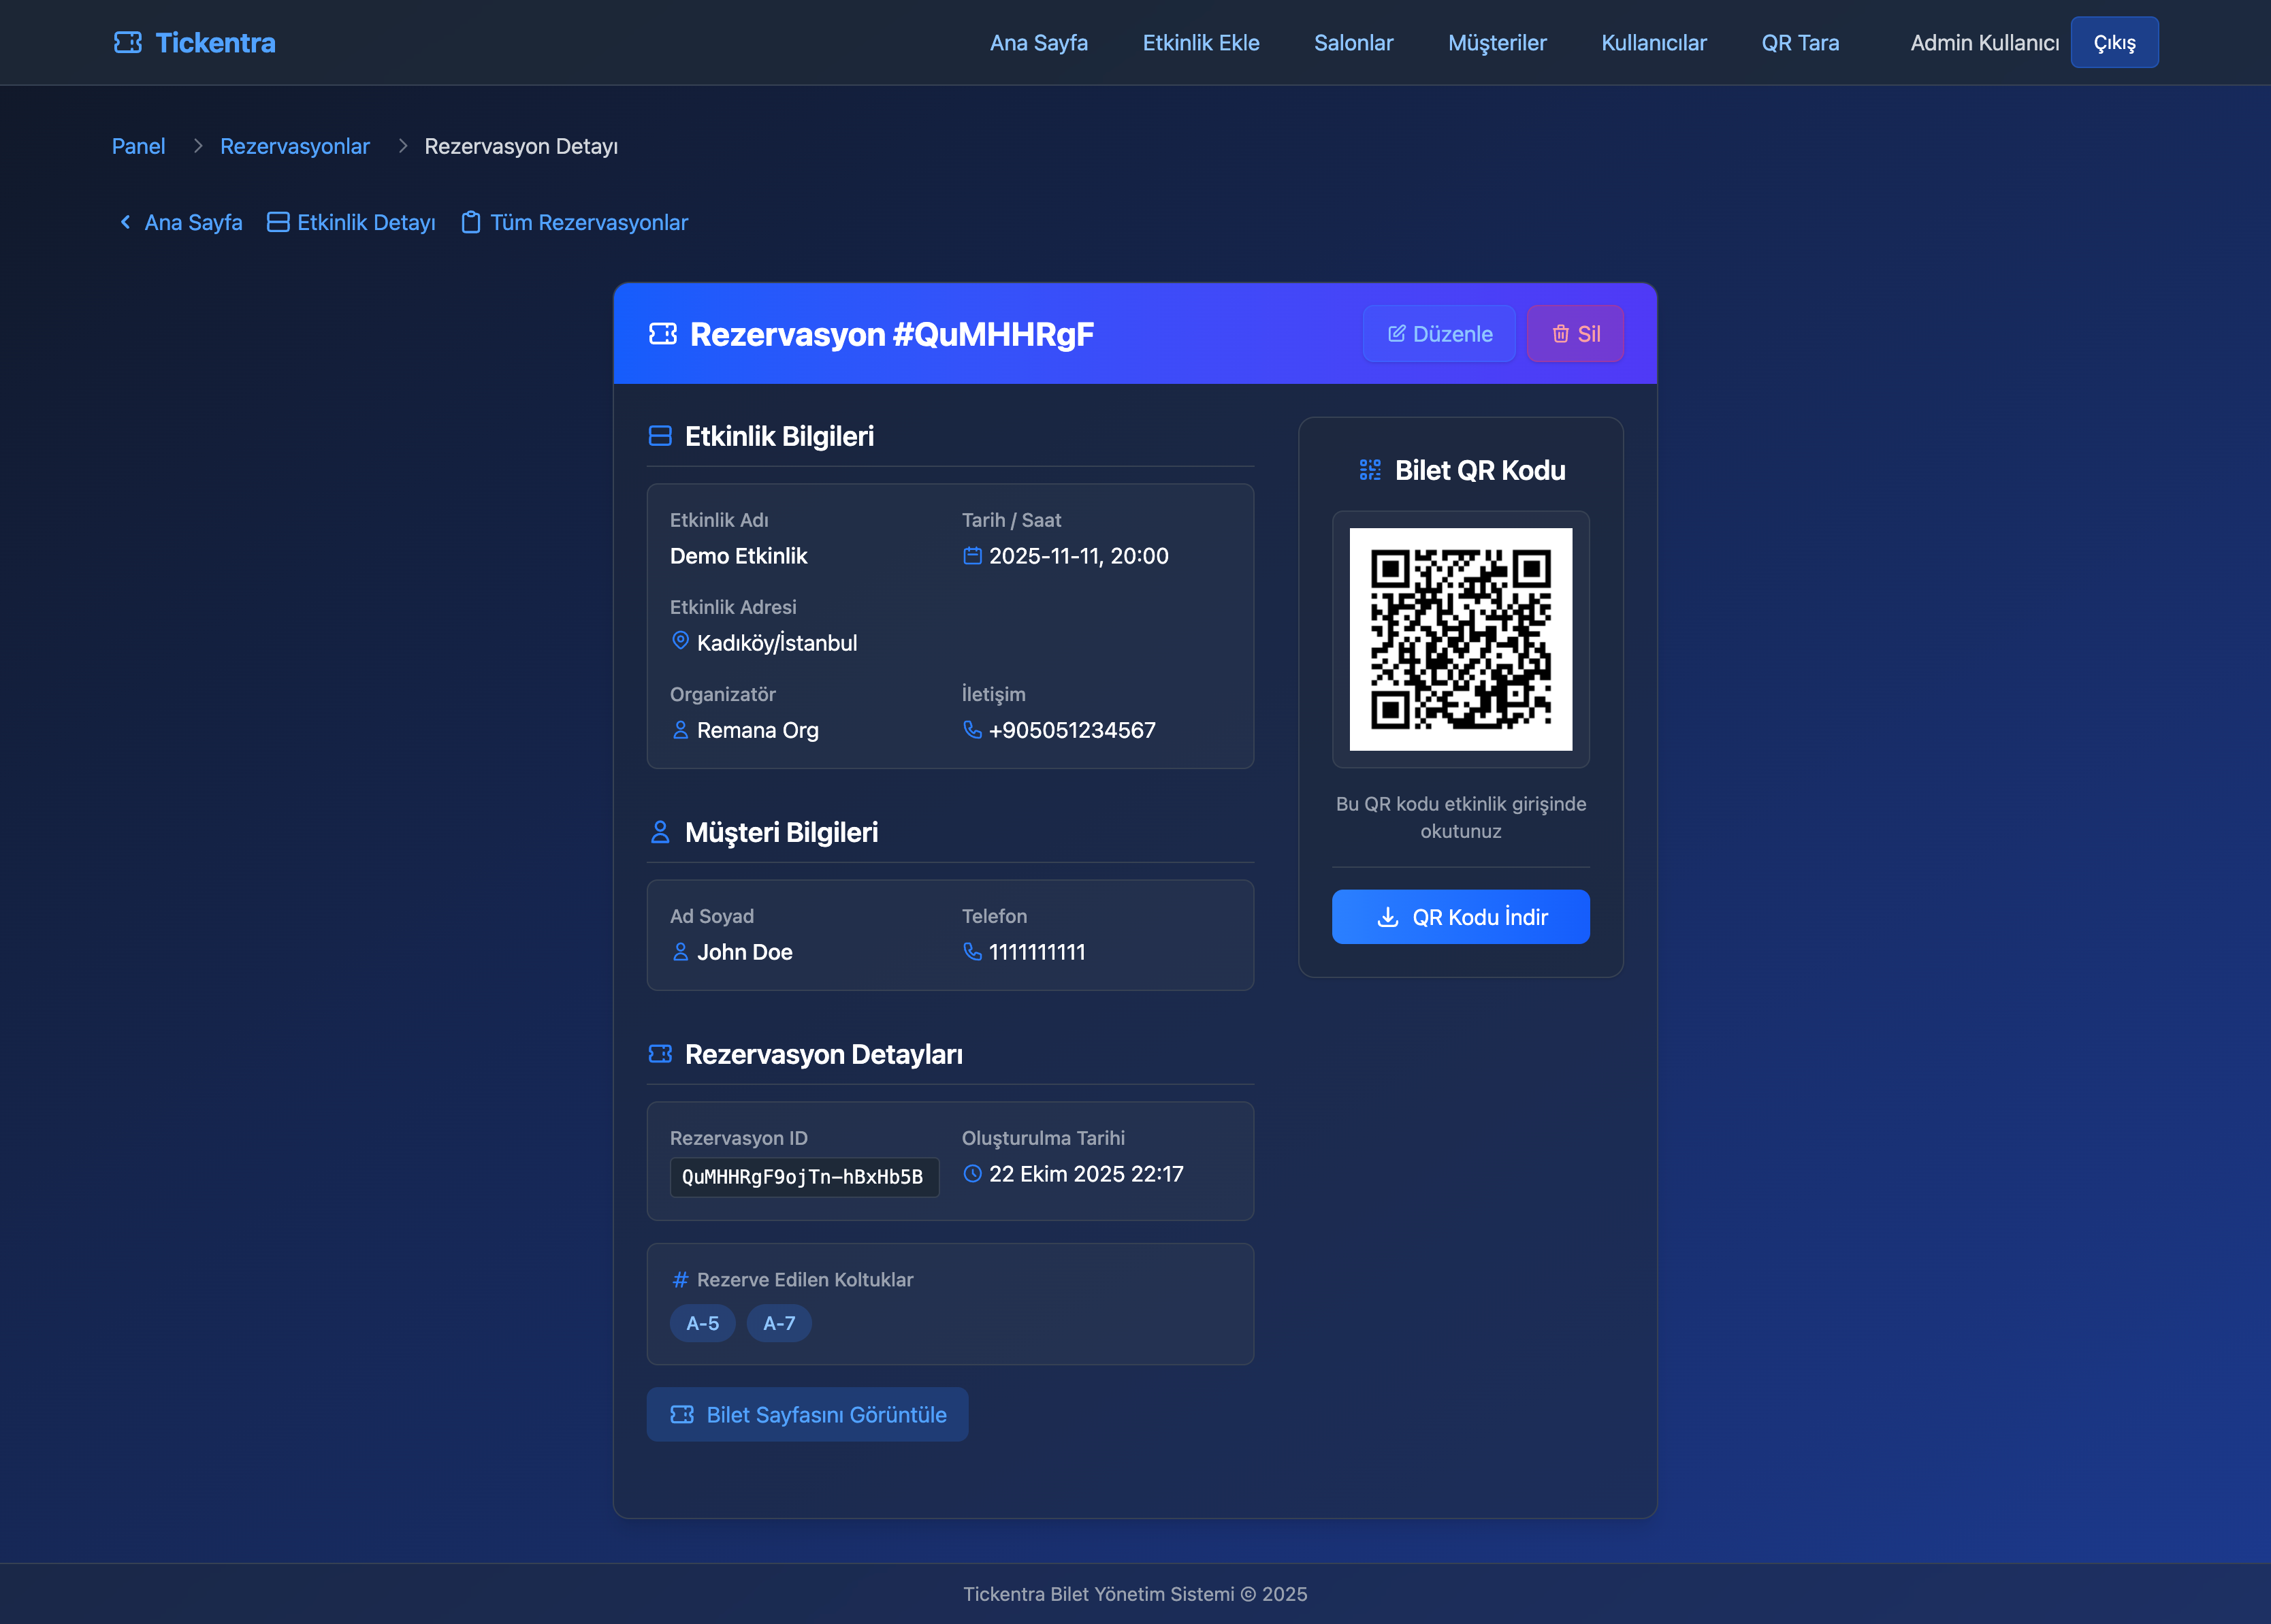Click the back chevron beside Ana Sayfa
2271x1624 pixels.
coord(125,222)
